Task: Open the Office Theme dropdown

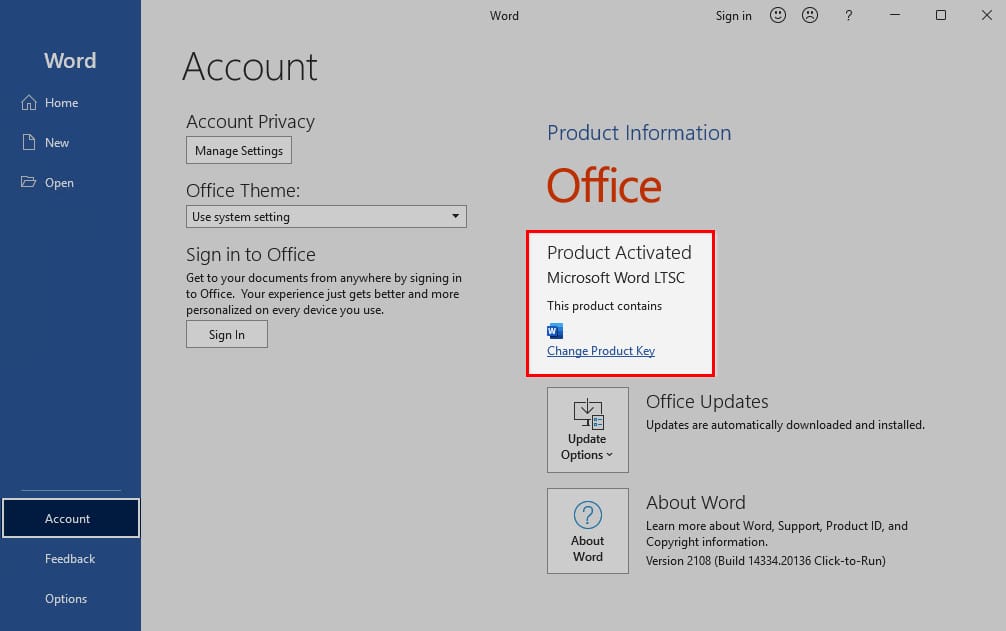Action: tap(326, 217)
